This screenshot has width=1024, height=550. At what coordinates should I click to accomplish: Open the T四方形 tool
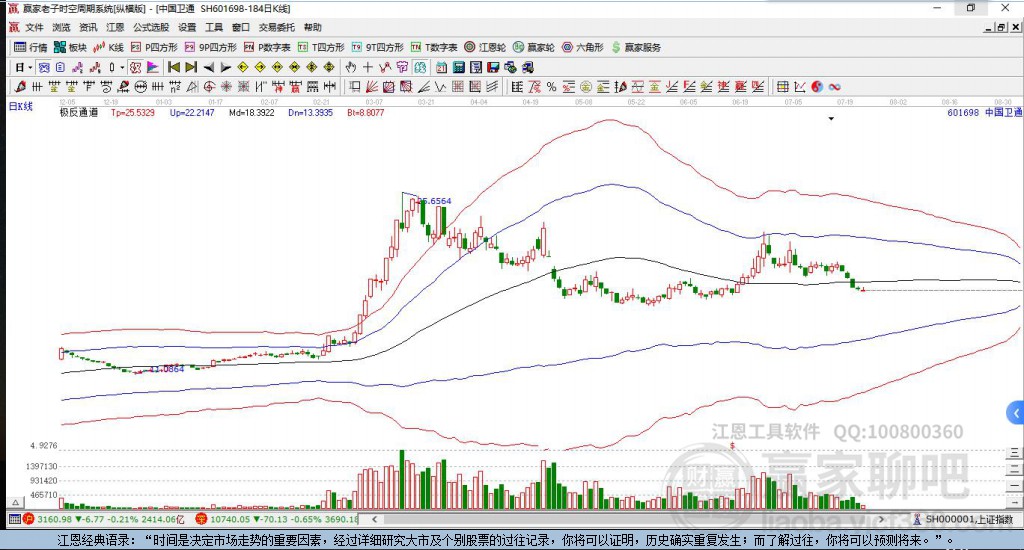tap(321, 47)
